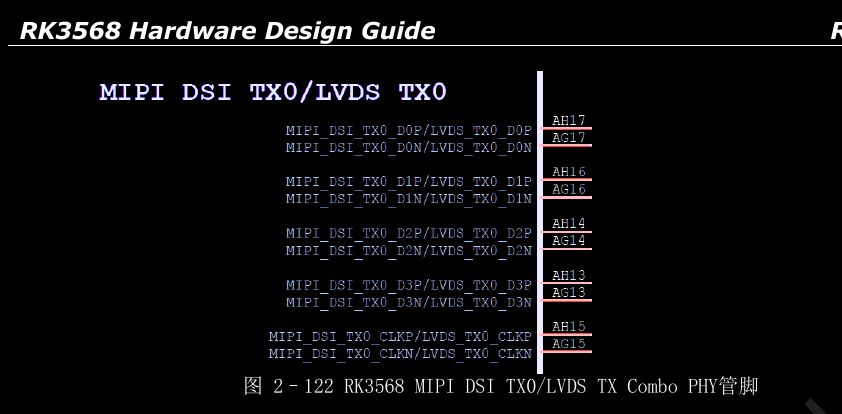The width and height of the screenshot is (842, 414).
Task: Click the MIPI_DSI_TX0_CLKN/LVDS_TX0_CLKN signal label
Action: 400,354
